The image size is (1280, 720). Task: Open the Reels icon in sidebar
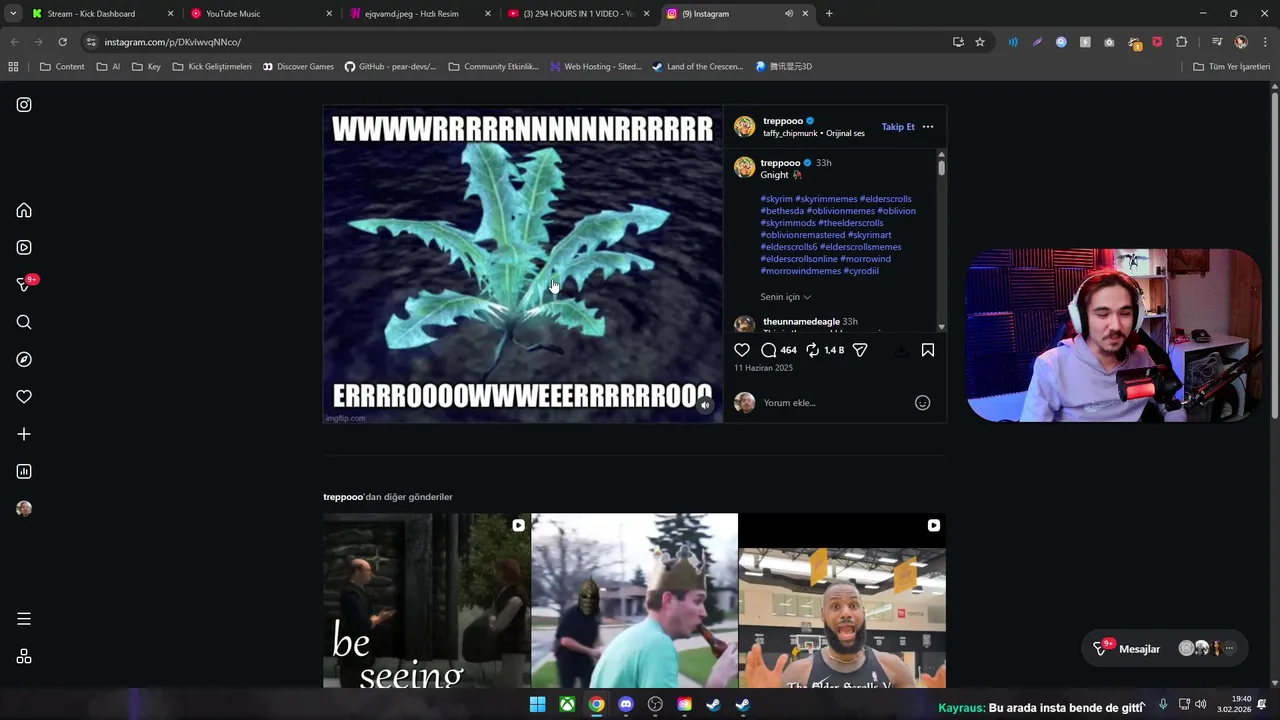click(x=24, y=247)
